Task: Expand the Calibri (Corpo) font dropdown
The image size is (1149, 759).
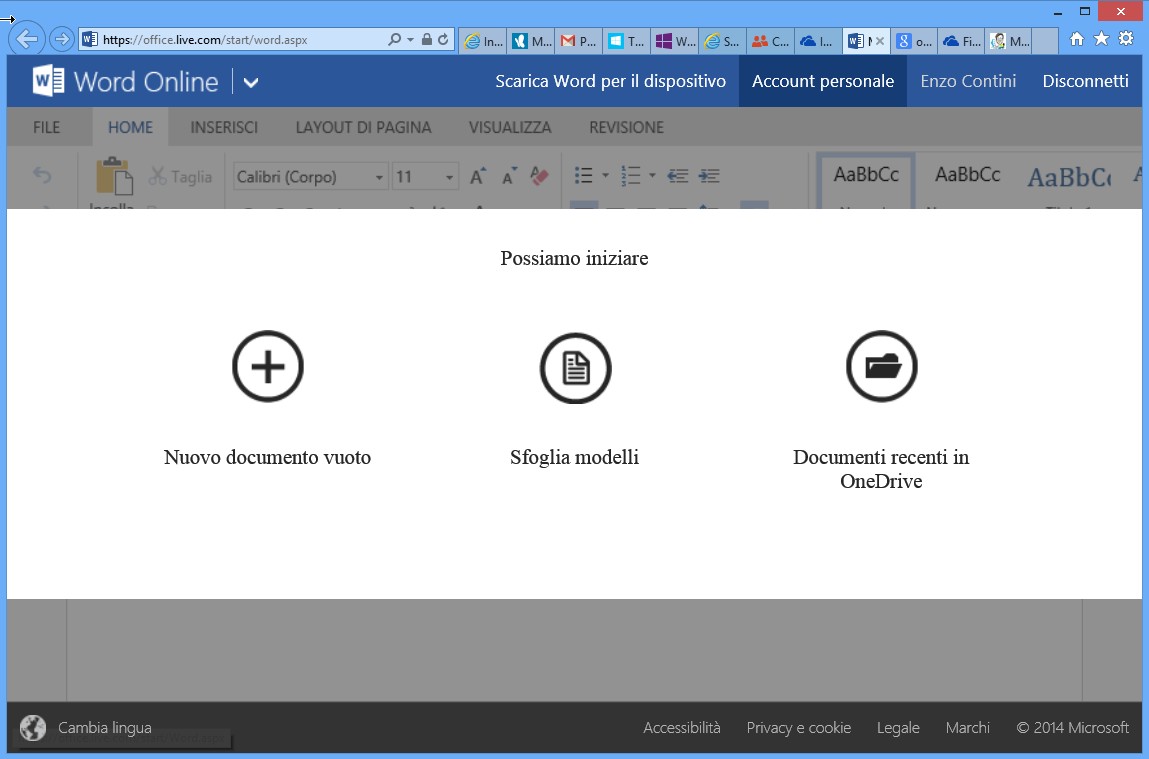Action: (x=380, y=178)
